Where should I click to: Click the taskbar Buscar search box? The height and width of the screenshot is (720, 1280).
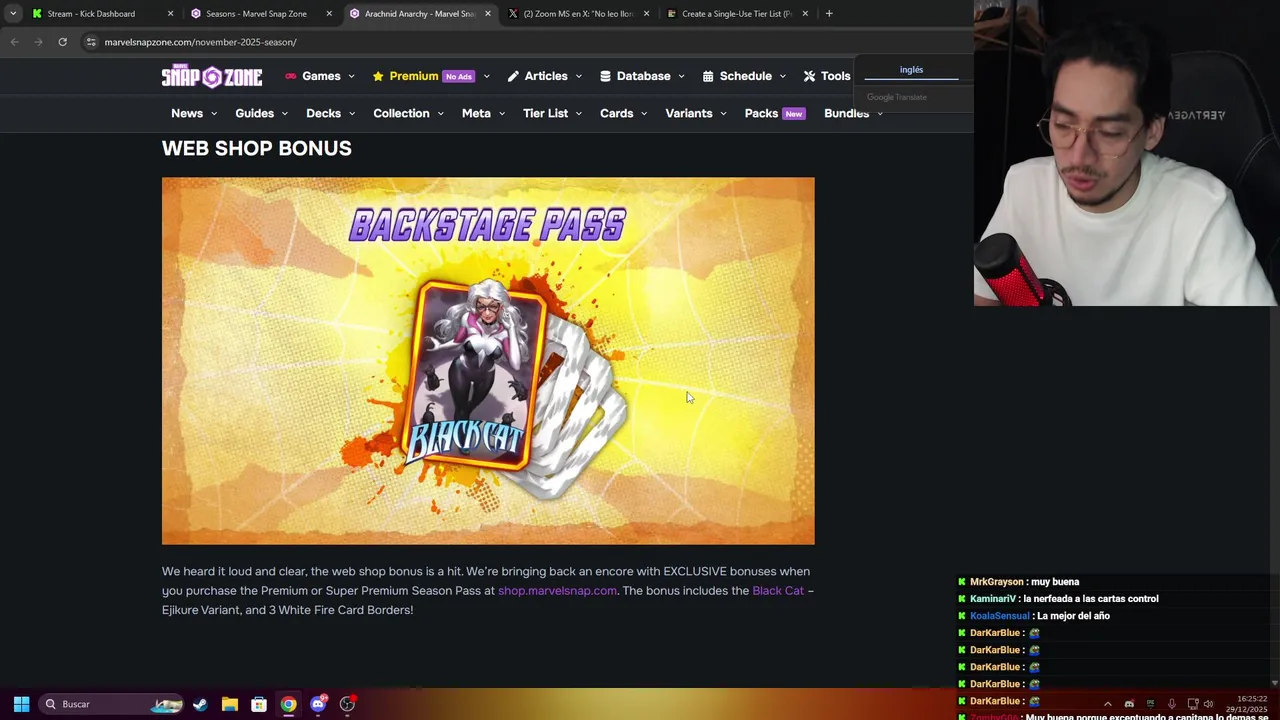coord(112,704)
